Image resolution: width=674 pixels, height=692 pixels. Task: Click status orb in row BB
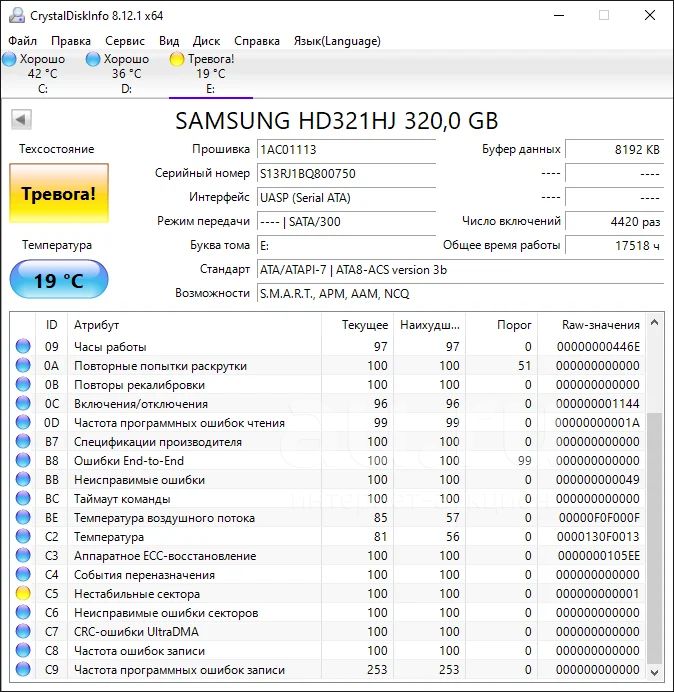pyautogui.click(x=23, y=479)
